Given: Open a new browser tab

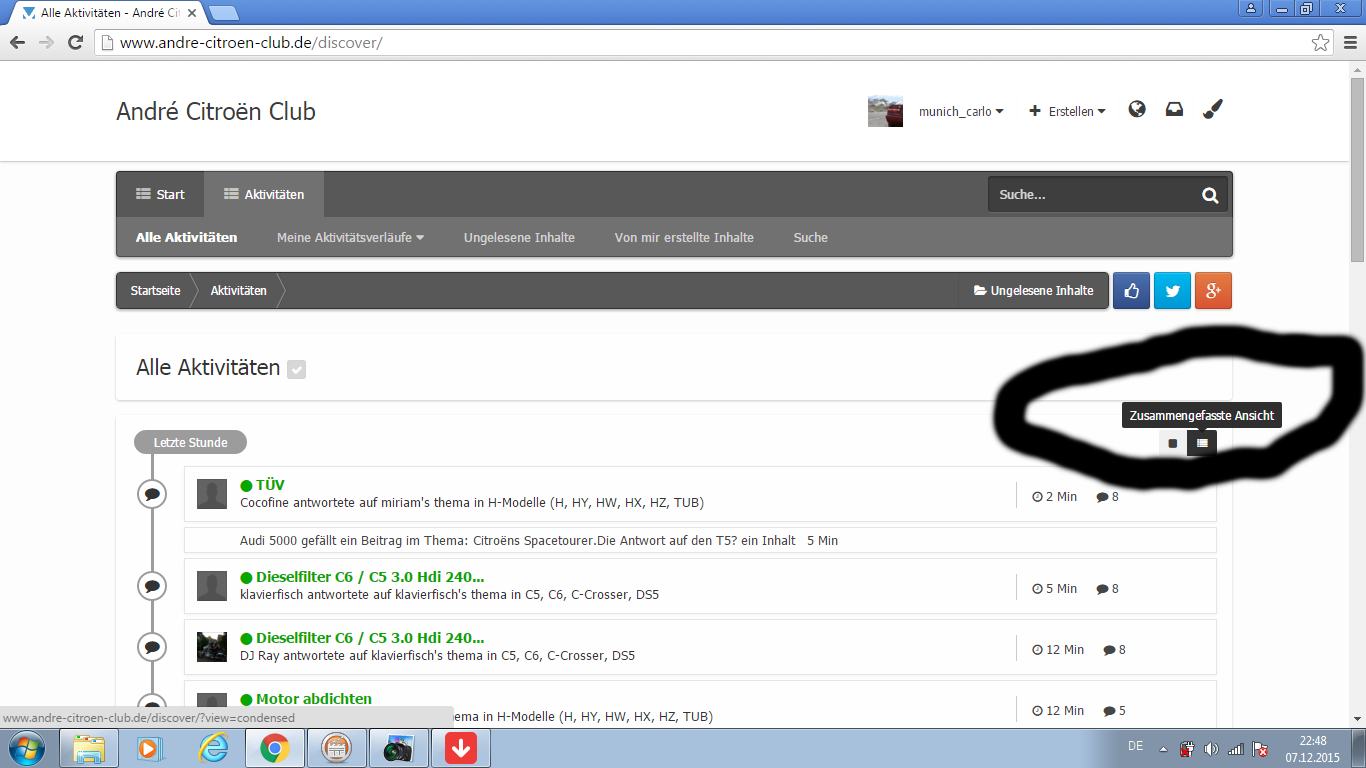Looking at the screenshot, I should click(224, 12).
